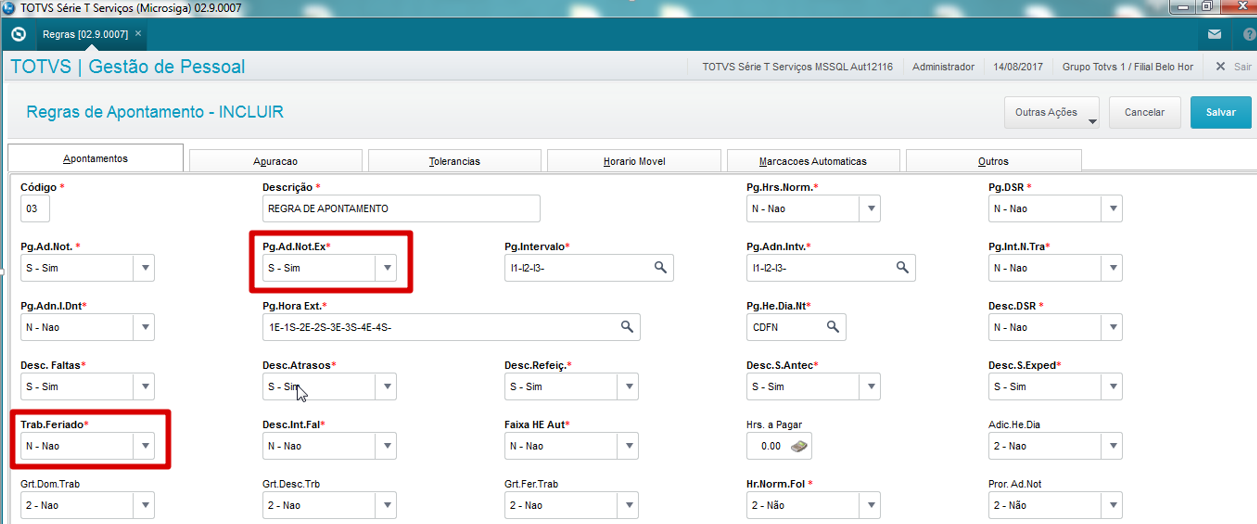Viewport: 1257px width, 524px height.
Task: Open lookup magnifier for Pg.Adn.Intv.
Action: point(902,267)
